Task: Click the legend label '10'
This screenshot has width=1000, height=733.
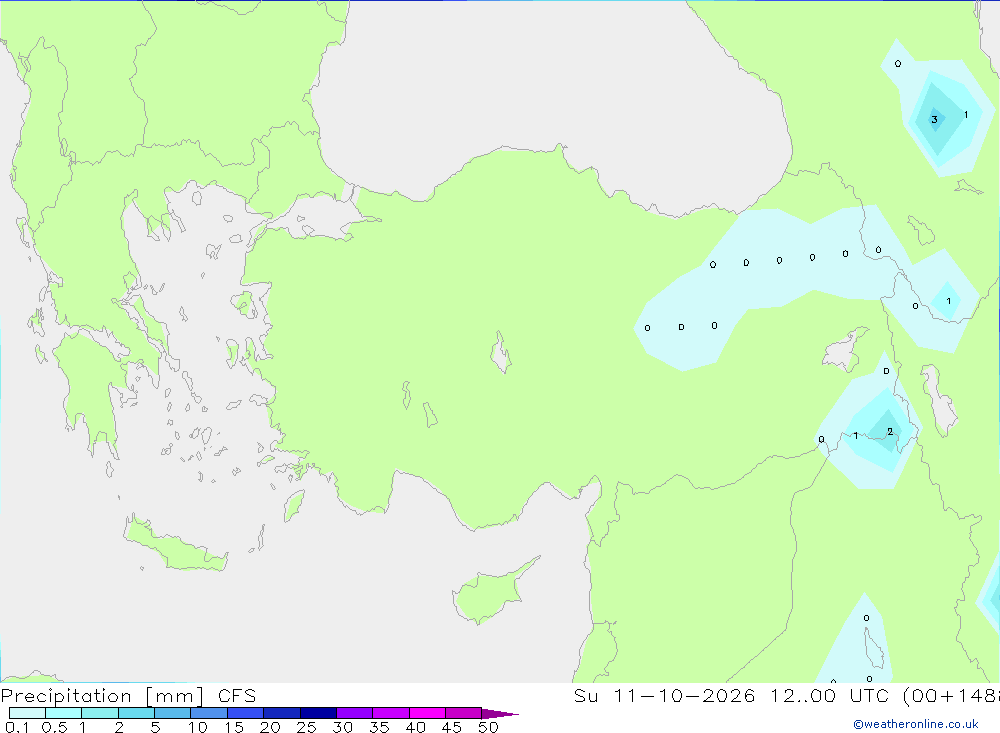Action: (x=198, y=727)
